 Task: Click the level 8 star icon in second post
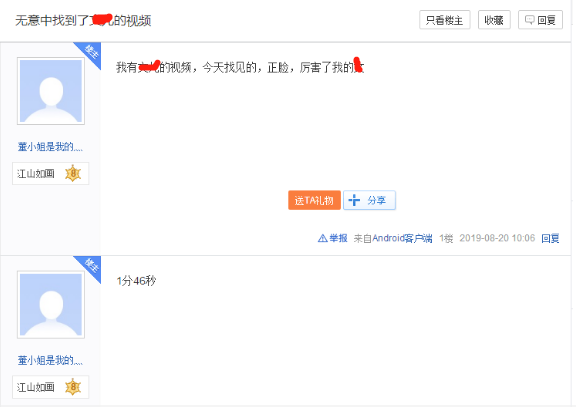coord(73,387)
